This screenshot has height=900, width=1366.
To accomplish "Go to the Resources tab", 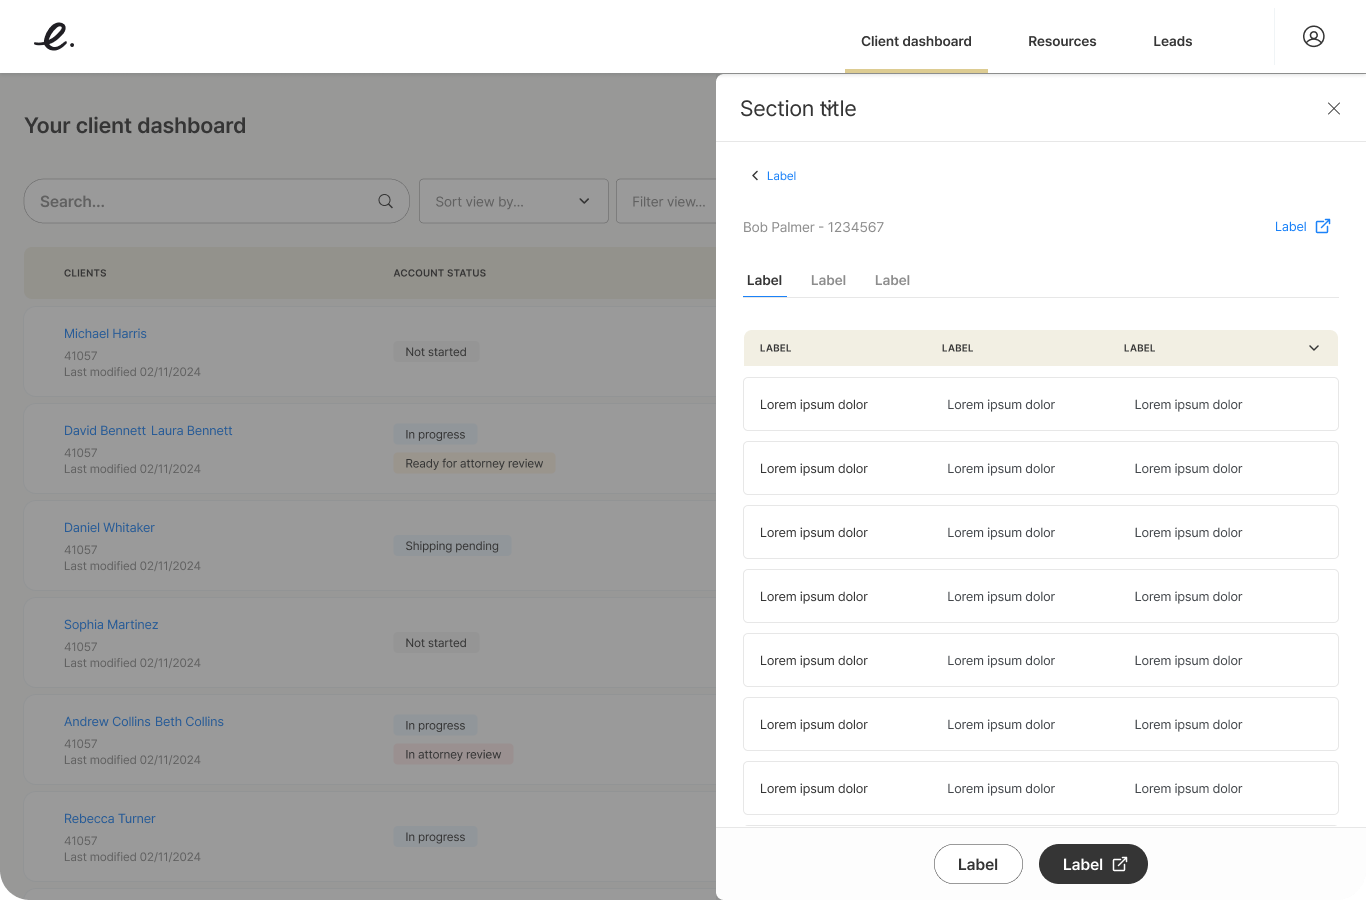I will pyautogui.click(x=1062, y=41).
